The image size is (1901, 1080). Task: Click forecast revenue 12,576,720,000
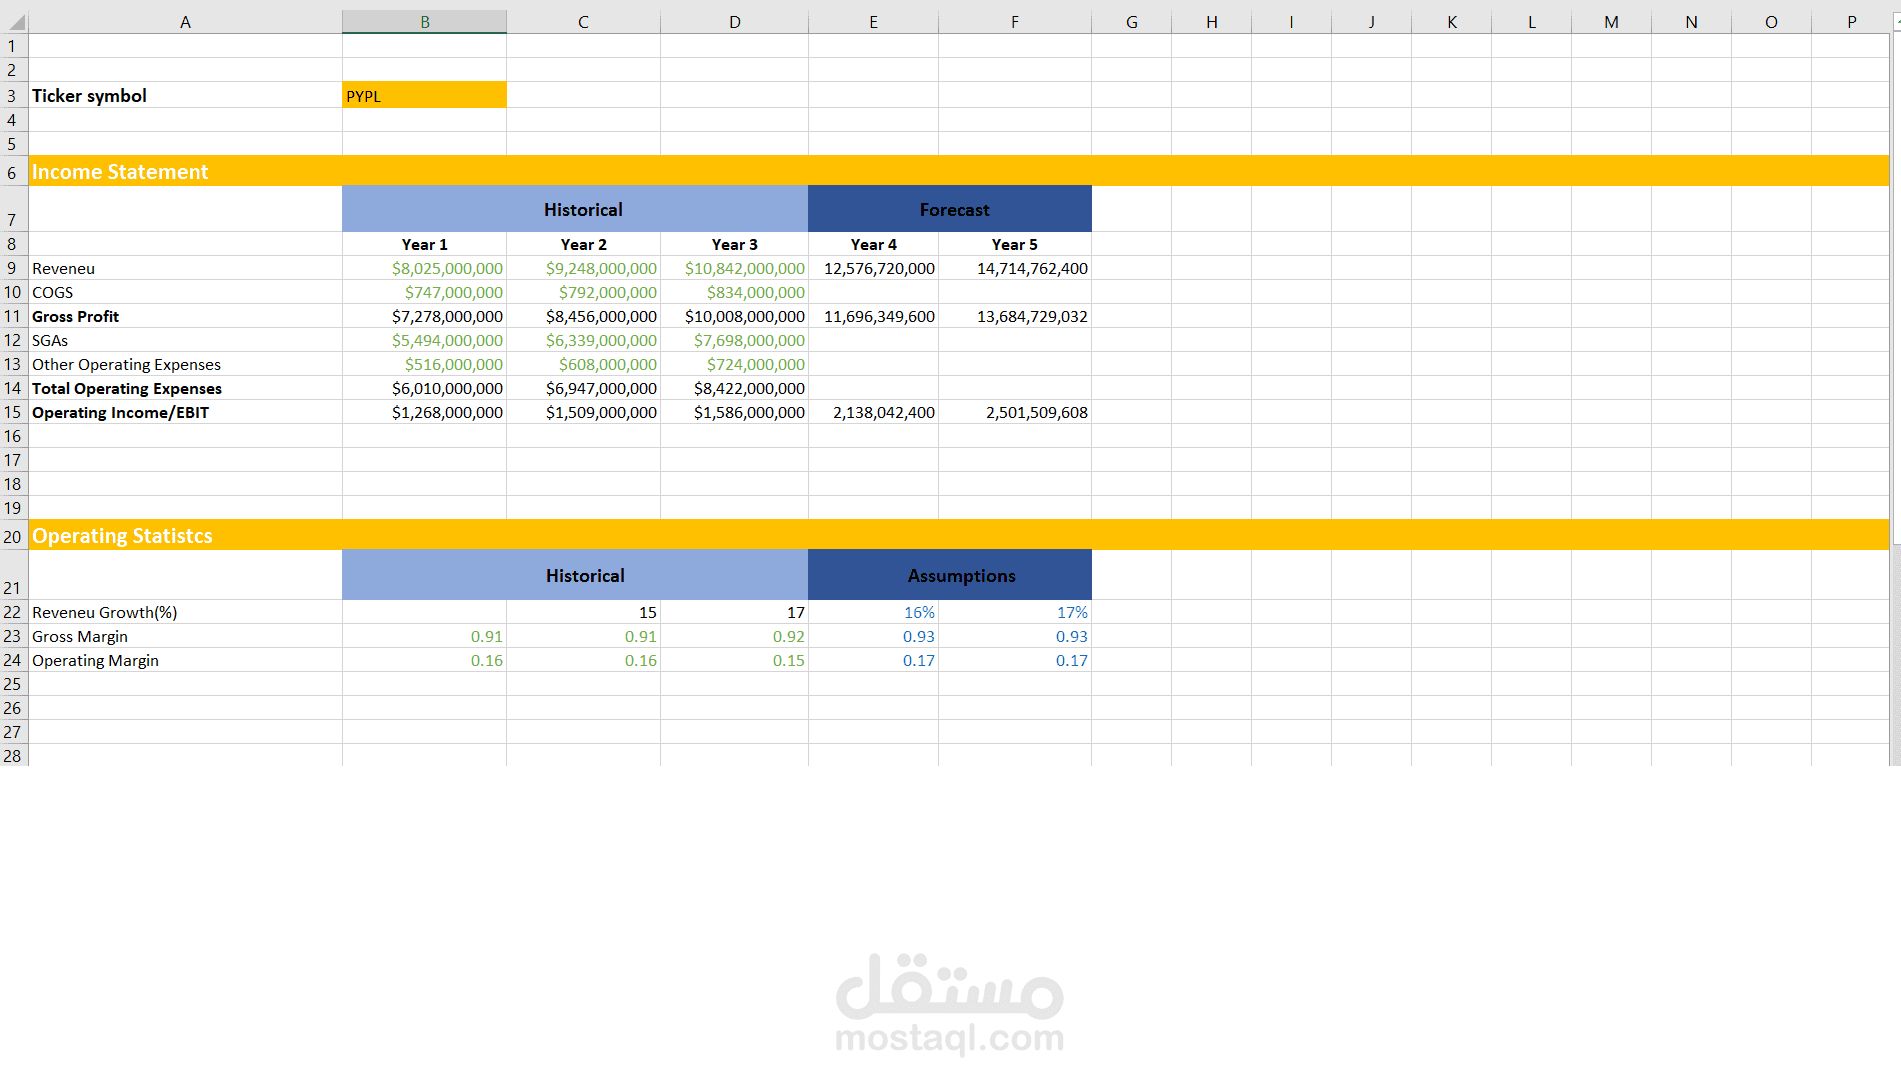coord(873,268)
